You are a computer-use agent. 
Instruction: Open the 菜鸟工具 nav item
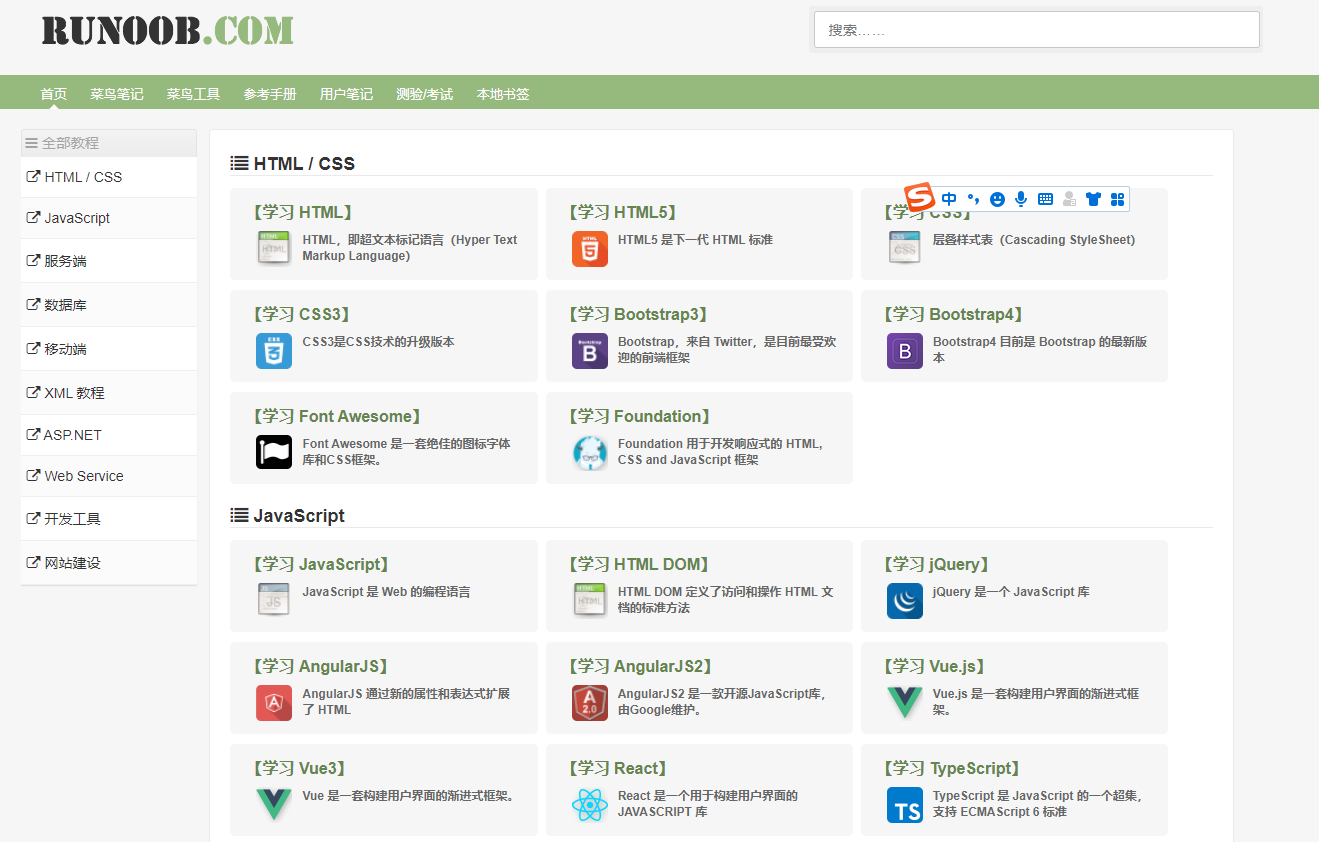tap(193, 94)
